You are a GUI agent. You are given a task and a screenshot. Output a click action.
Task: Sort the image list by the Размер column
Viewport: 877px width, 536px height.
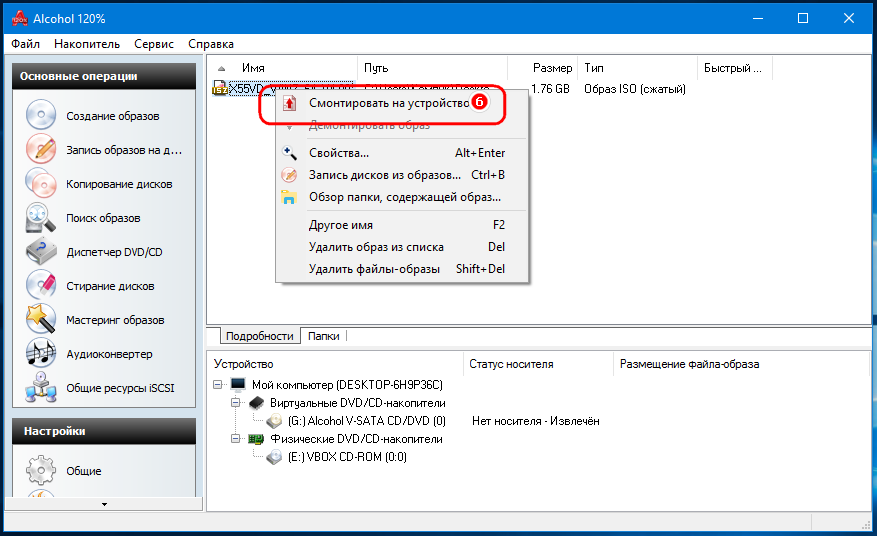click(x=543, y=68)
